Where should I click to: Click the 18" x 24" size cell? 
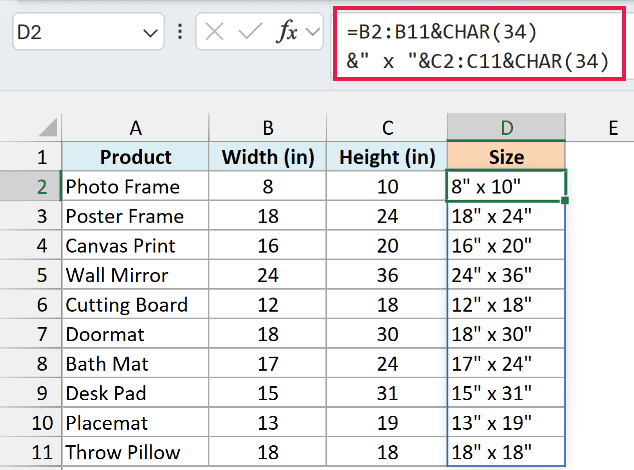(x=506, y=216)
